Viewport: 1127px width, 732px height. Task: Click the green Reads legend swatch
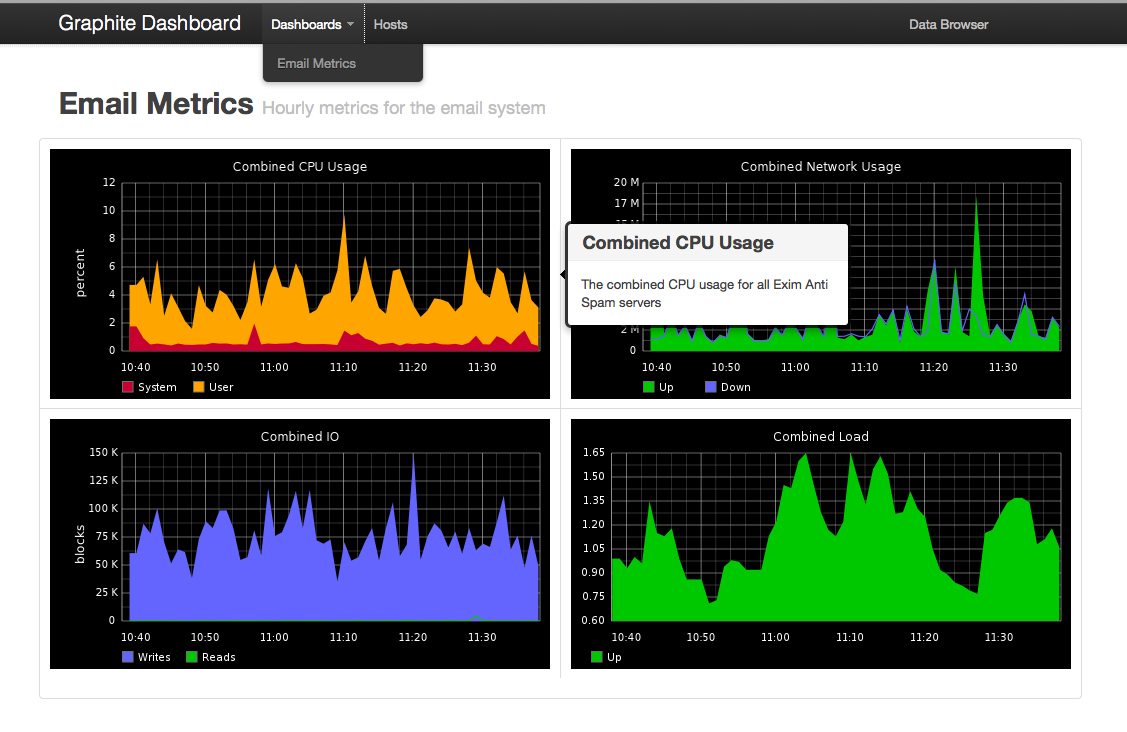tap(192, 656)
